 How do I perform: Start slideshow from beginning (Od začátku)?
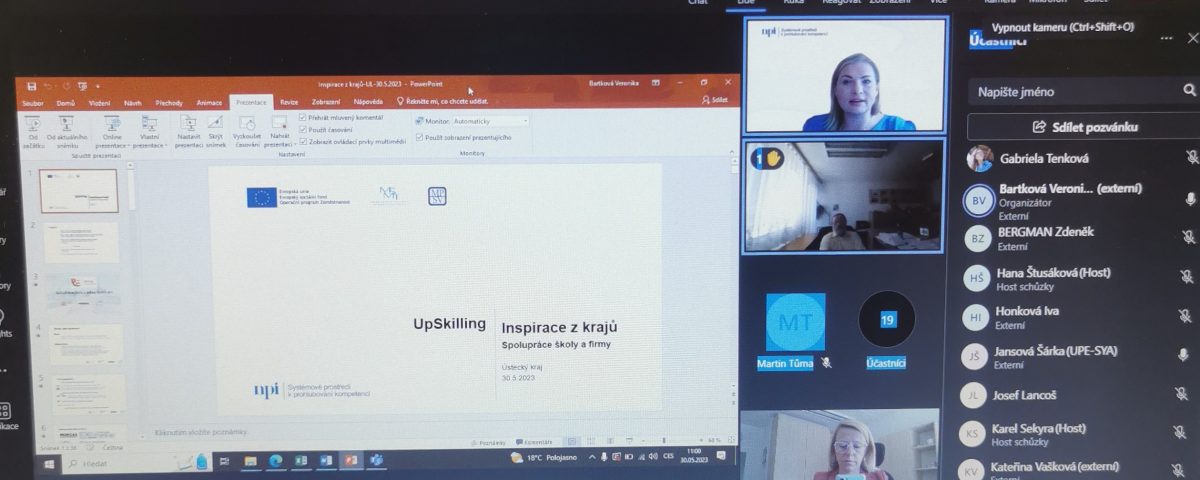[34, 131]
